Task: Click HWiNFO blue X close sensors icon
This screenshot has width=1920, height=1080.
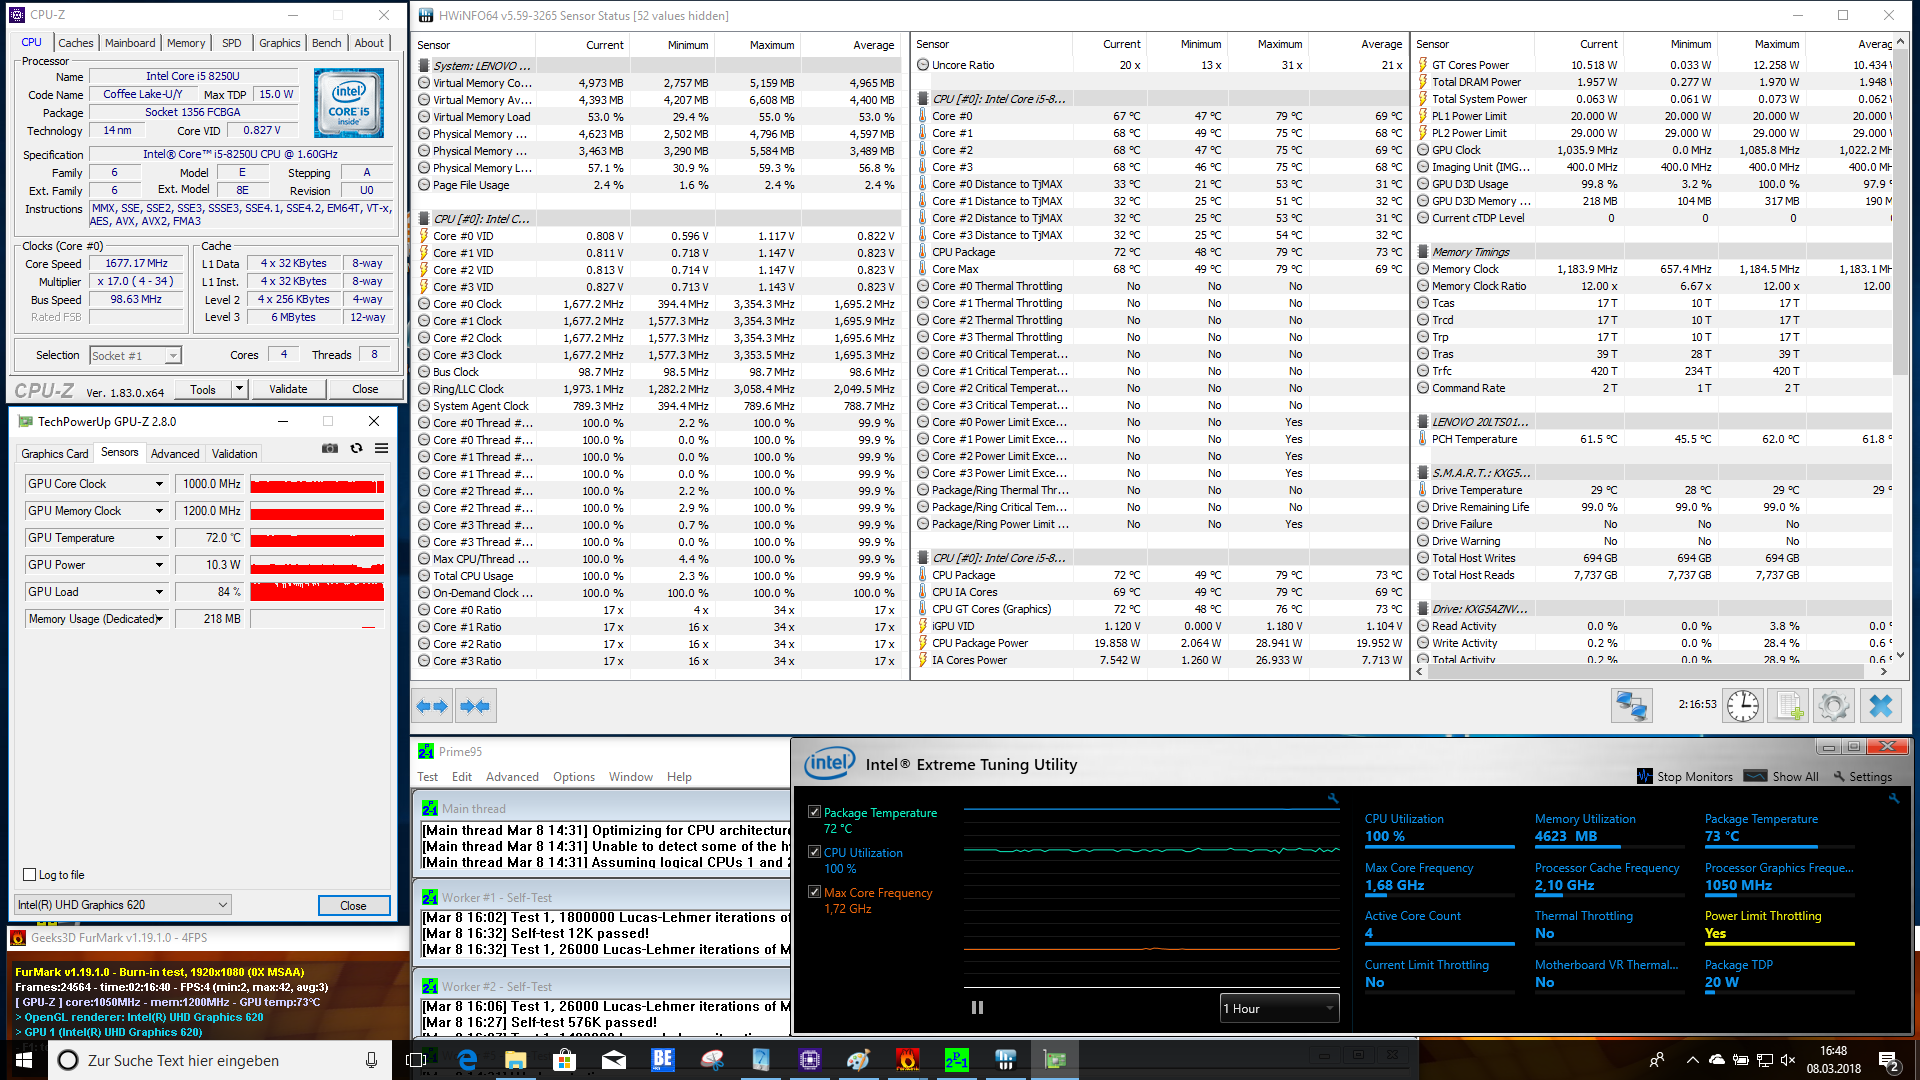Action: click(1880, 706)
